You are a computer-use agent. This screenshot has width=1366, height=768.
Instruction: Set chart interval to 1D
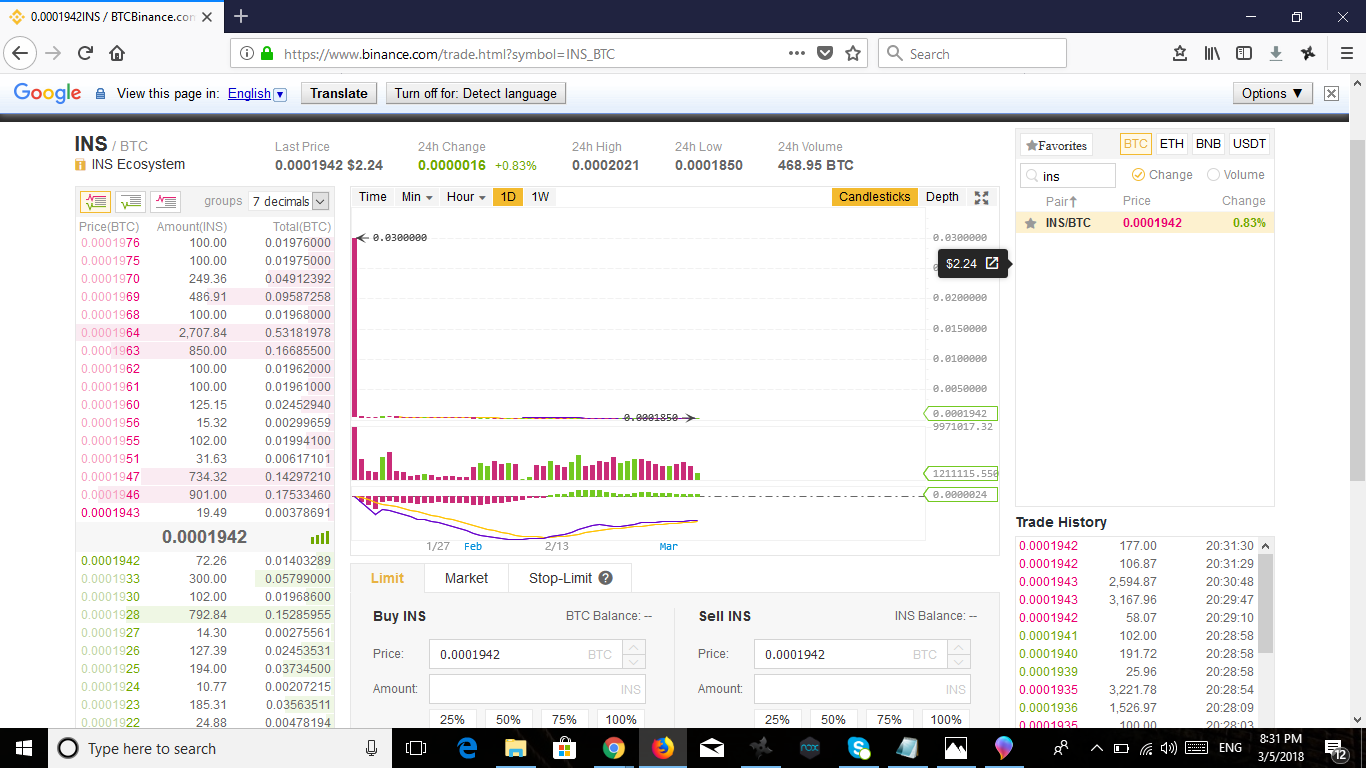click(508, 197)
